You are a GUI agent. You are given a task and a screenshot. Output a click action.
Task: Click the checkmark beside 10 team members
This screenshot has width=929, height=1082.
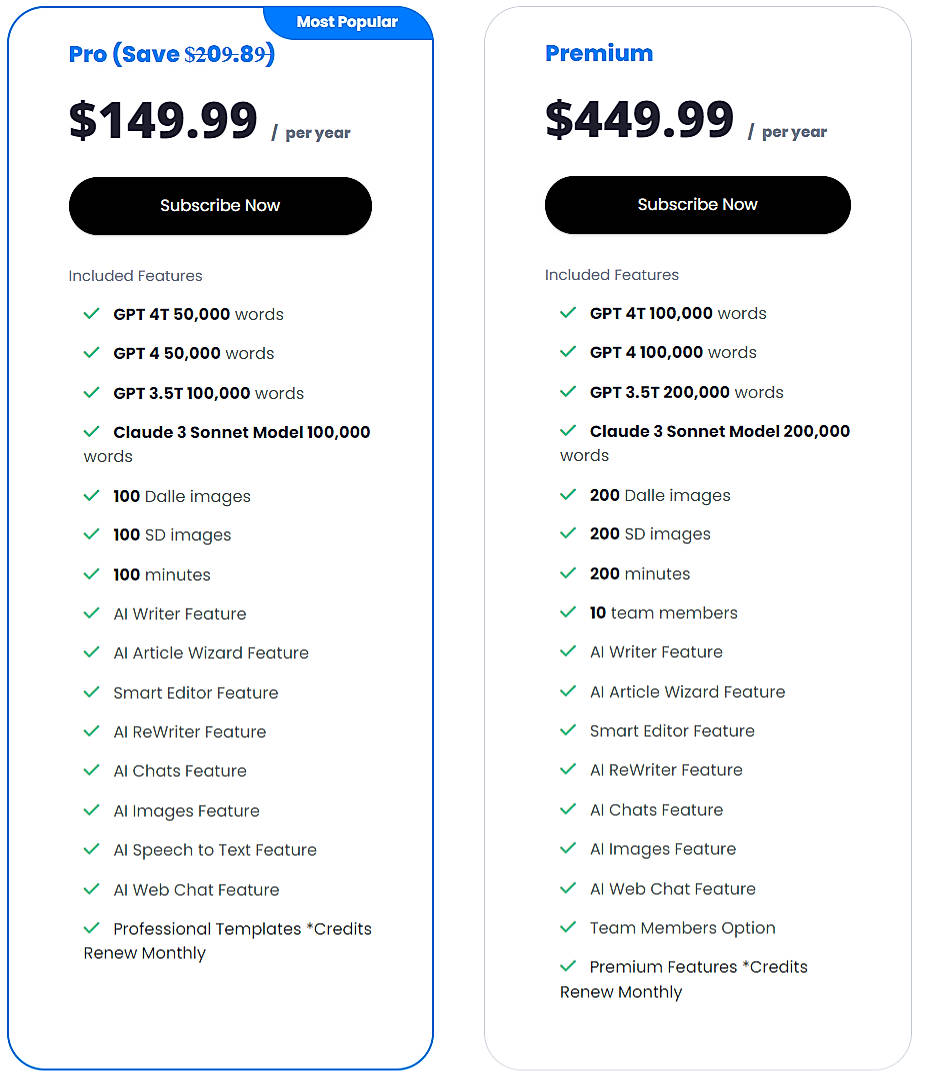coord(568,613)
